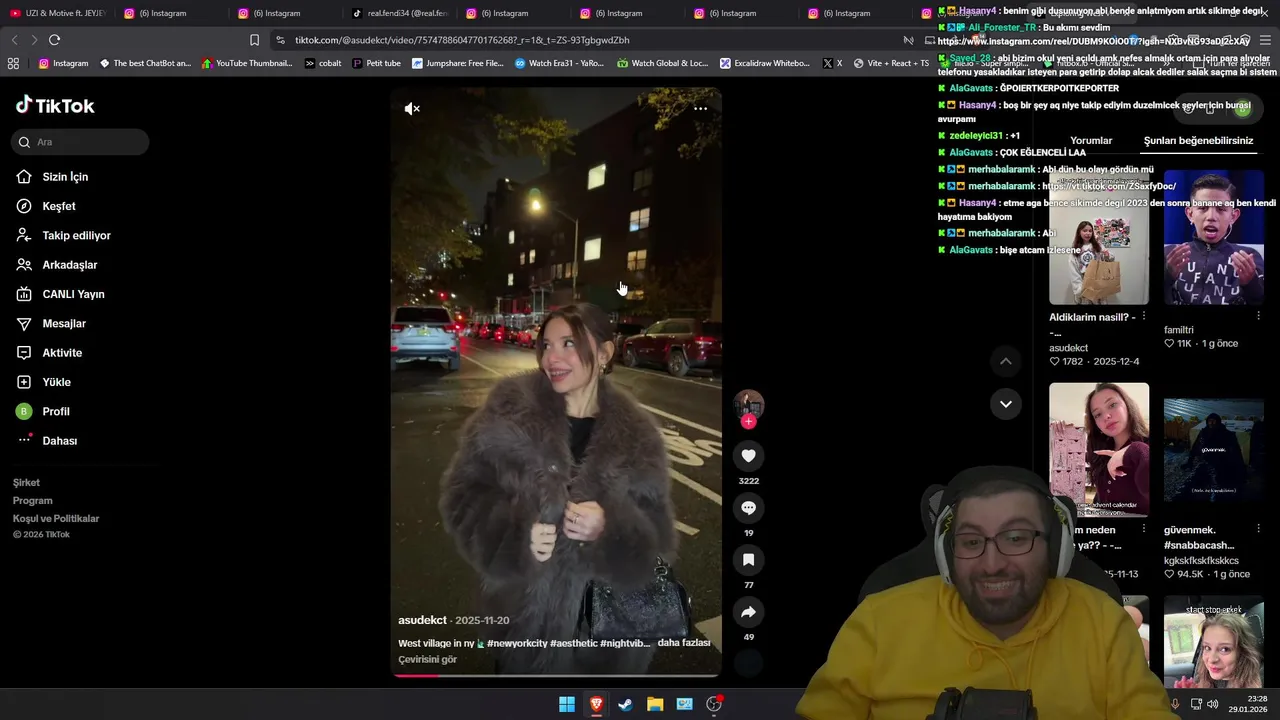Image resolution: width=1280 pixels, height=720 pixels.
Task: Open güvenmek. #snabbacash video thumbnail
Action: click(1213, 450)
